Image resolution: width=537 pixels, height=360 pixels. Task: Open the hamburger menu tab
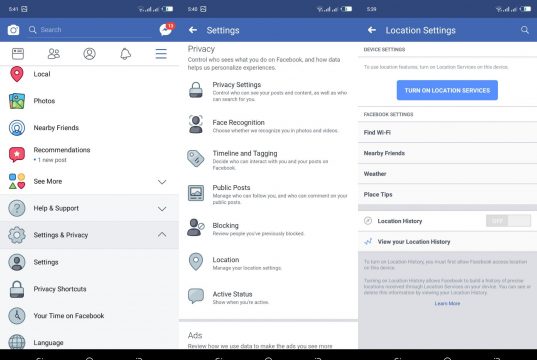coord(161,54)
